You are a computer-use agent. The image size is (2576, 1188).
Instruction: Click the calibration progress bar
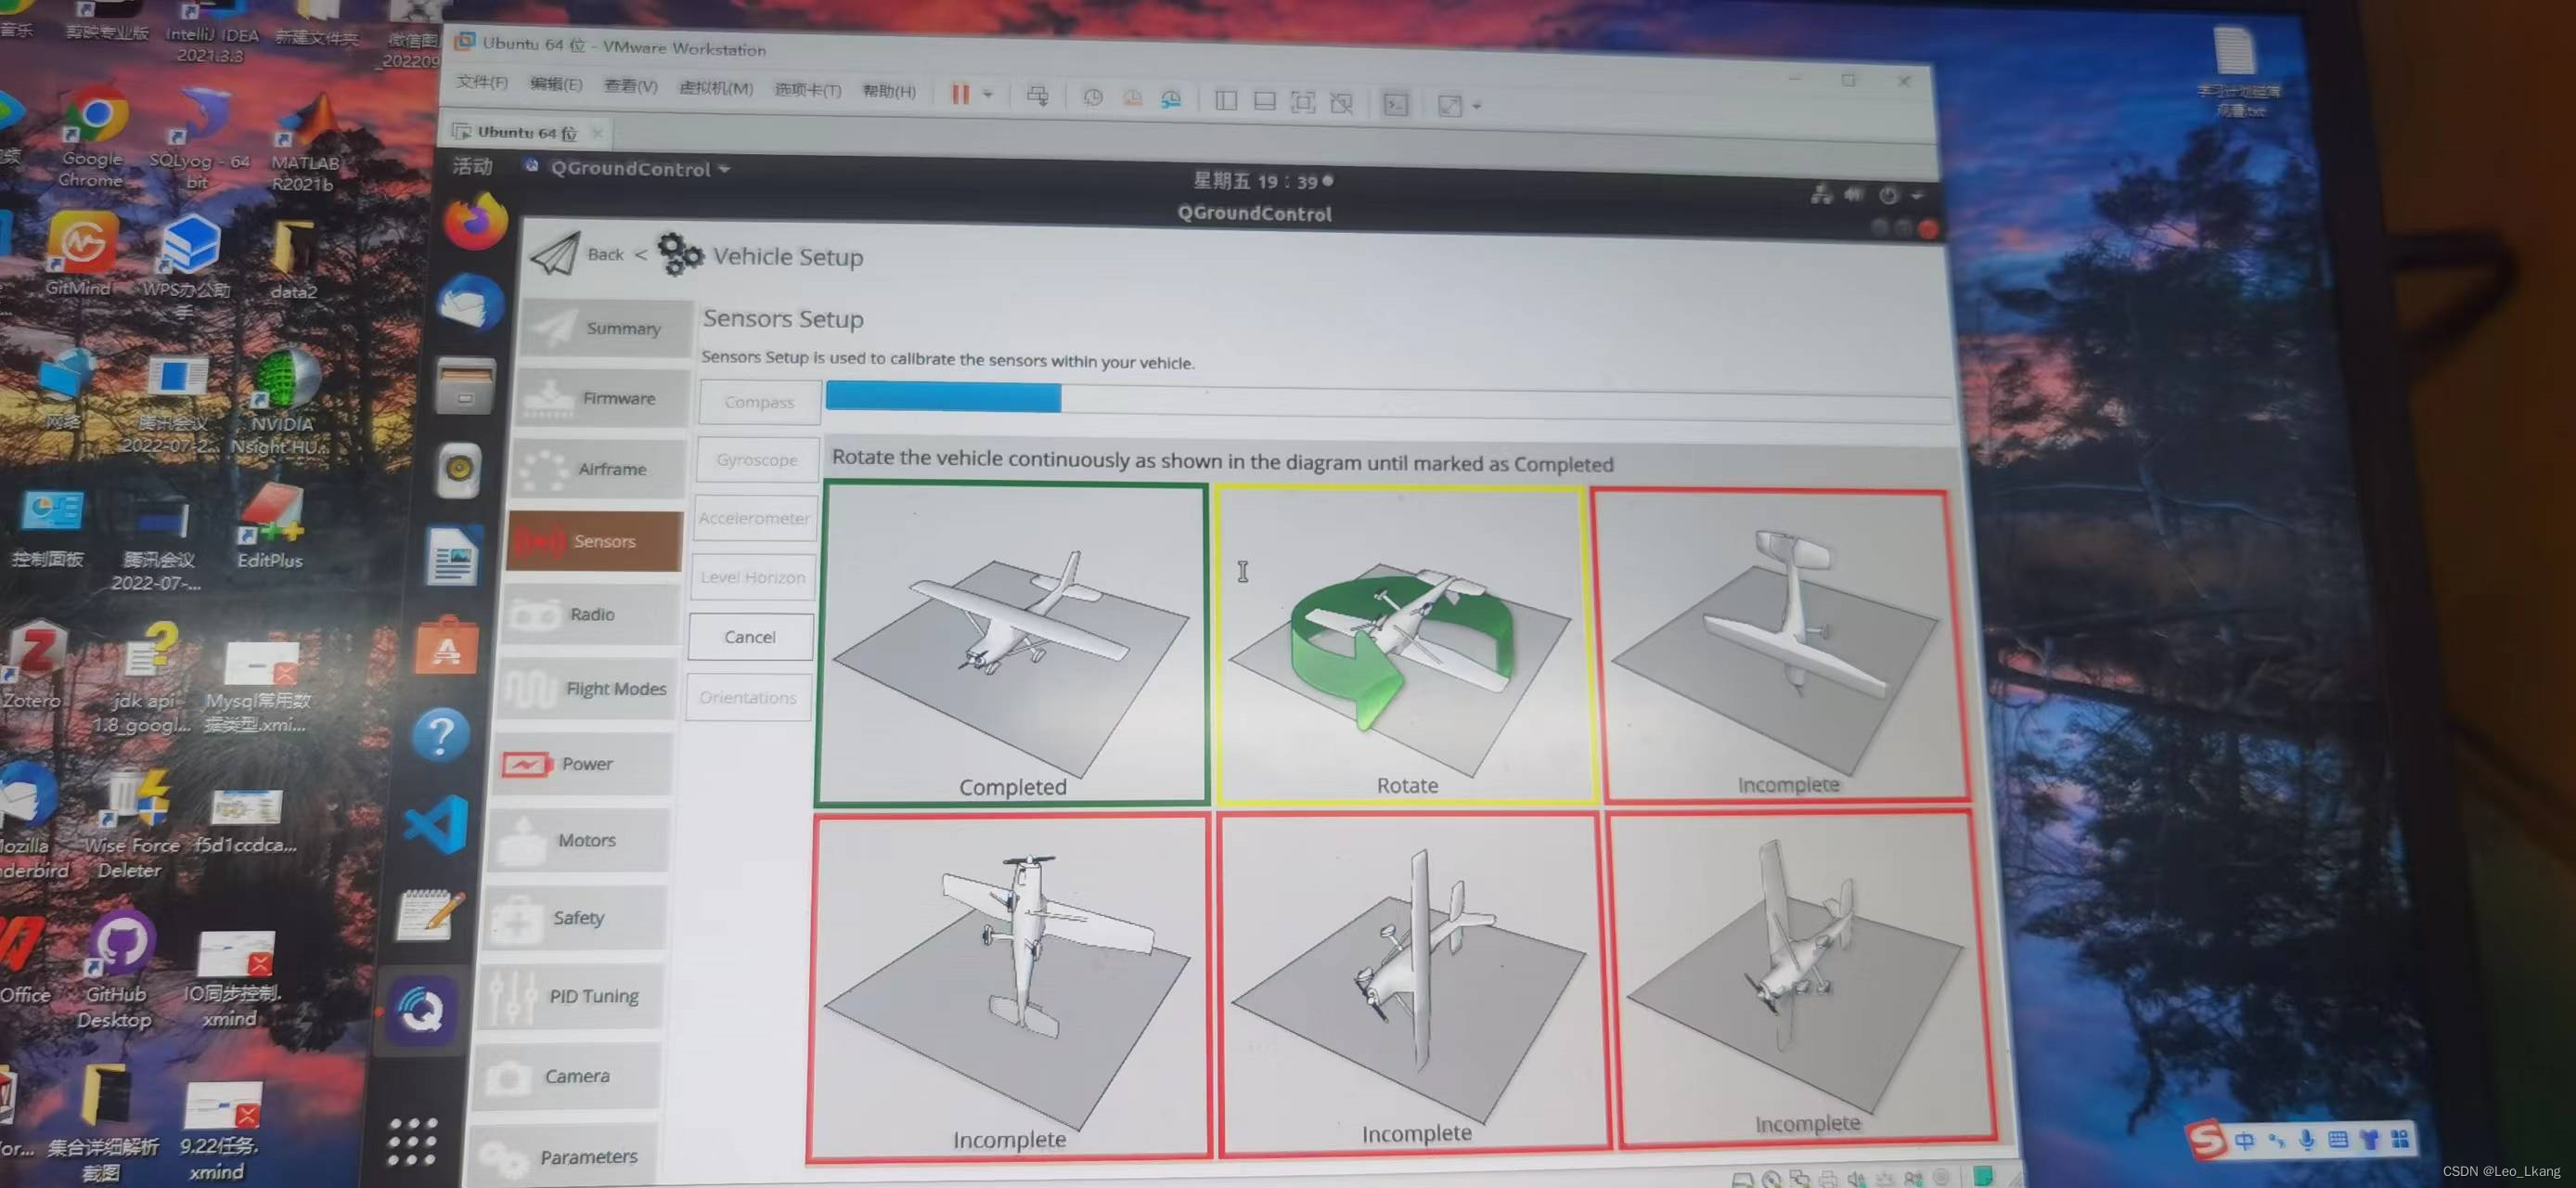1388,402
